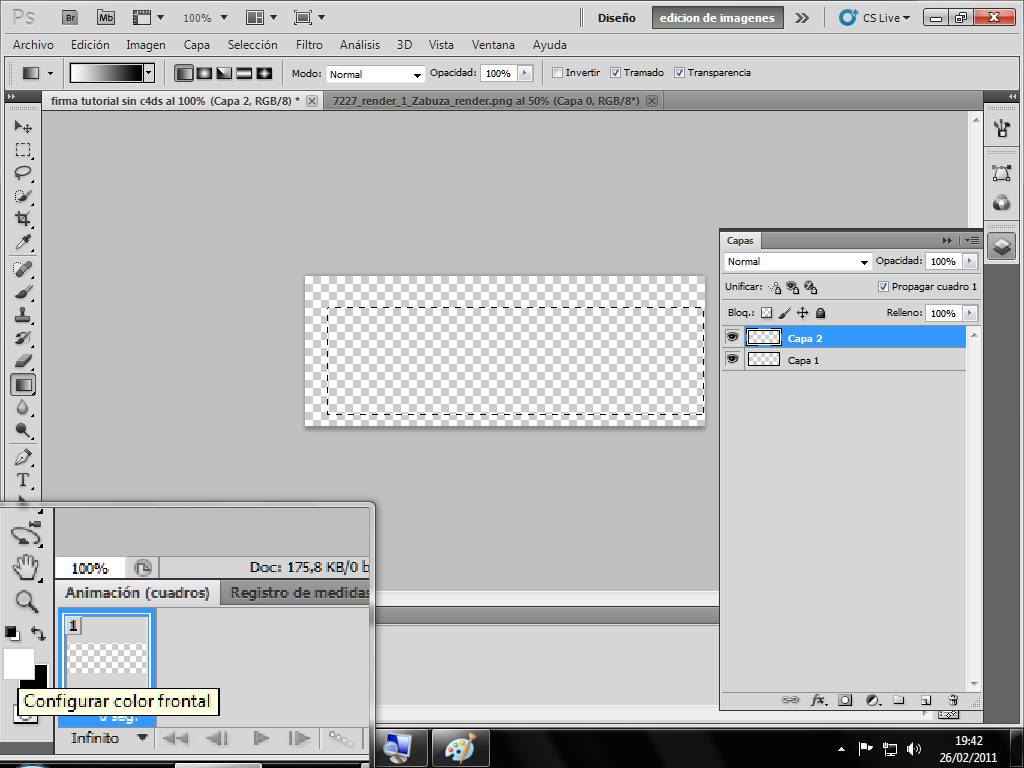Uncheck Propagar cuadro 1

coord(883,286)
